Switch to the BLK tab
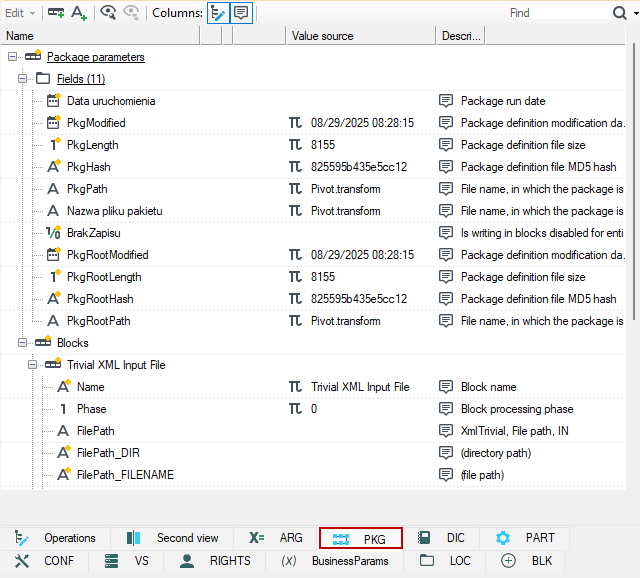 (526, 561)
